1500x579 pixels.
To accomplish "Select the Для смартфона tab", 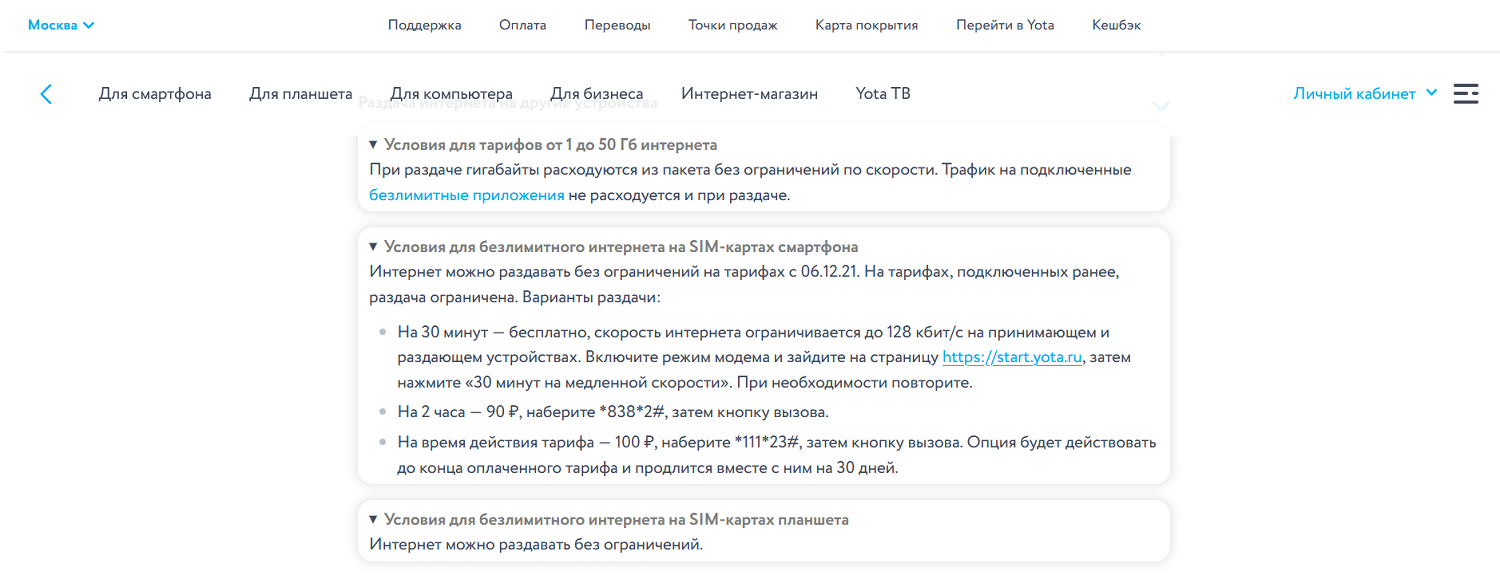I will click(155, 94).
